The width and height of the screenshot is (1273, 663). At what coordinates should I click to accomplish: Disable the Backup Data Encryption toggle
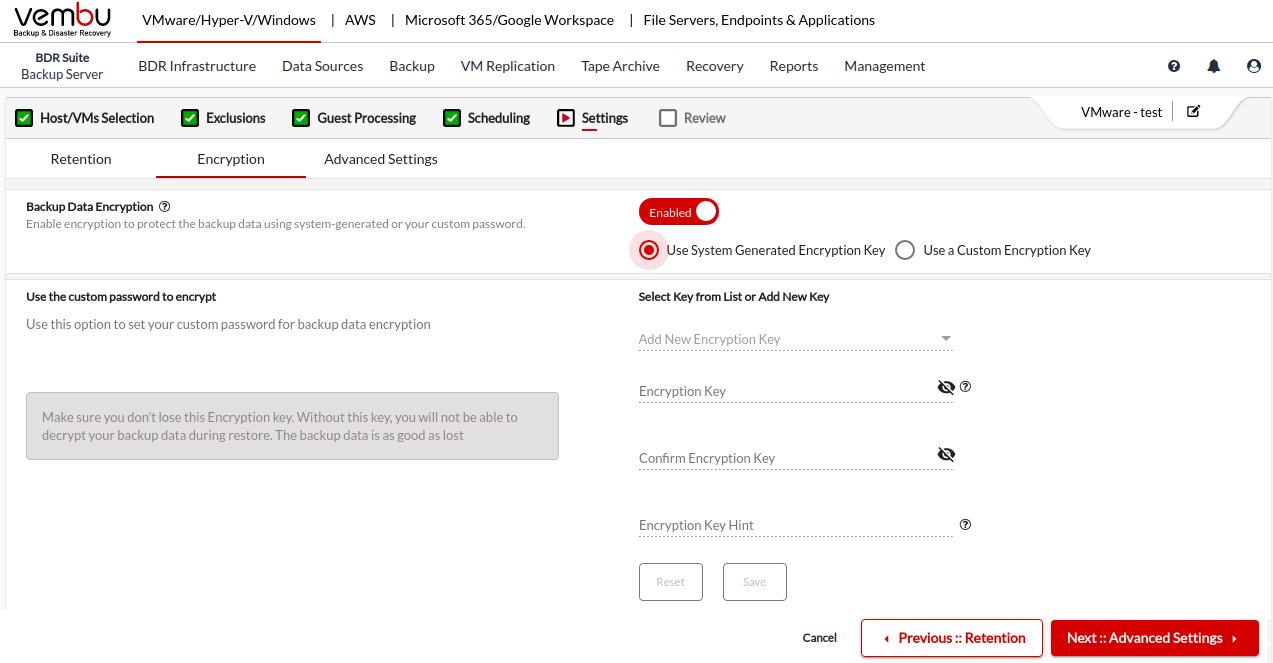click(679, 212)
